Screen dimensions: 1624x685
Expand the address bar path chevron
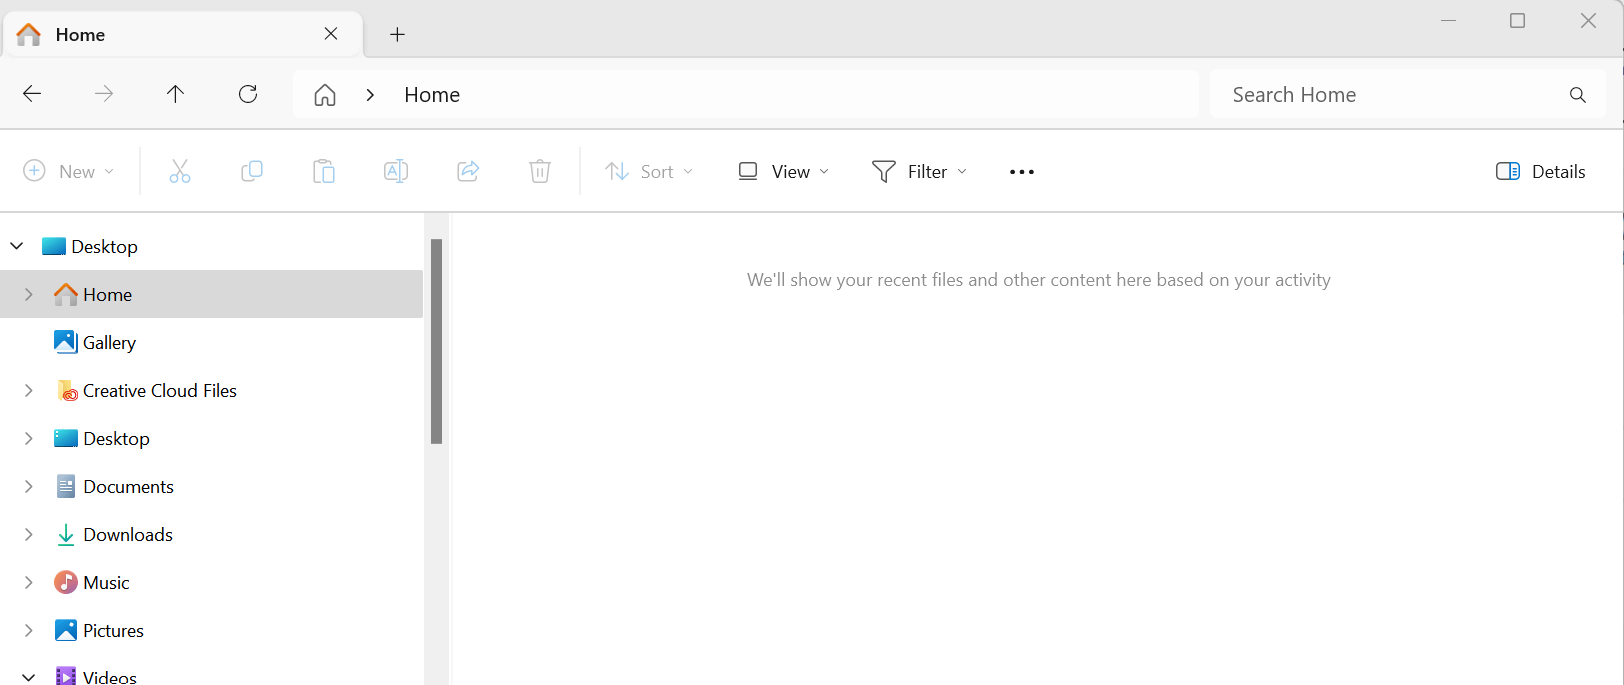click(370, 95)
